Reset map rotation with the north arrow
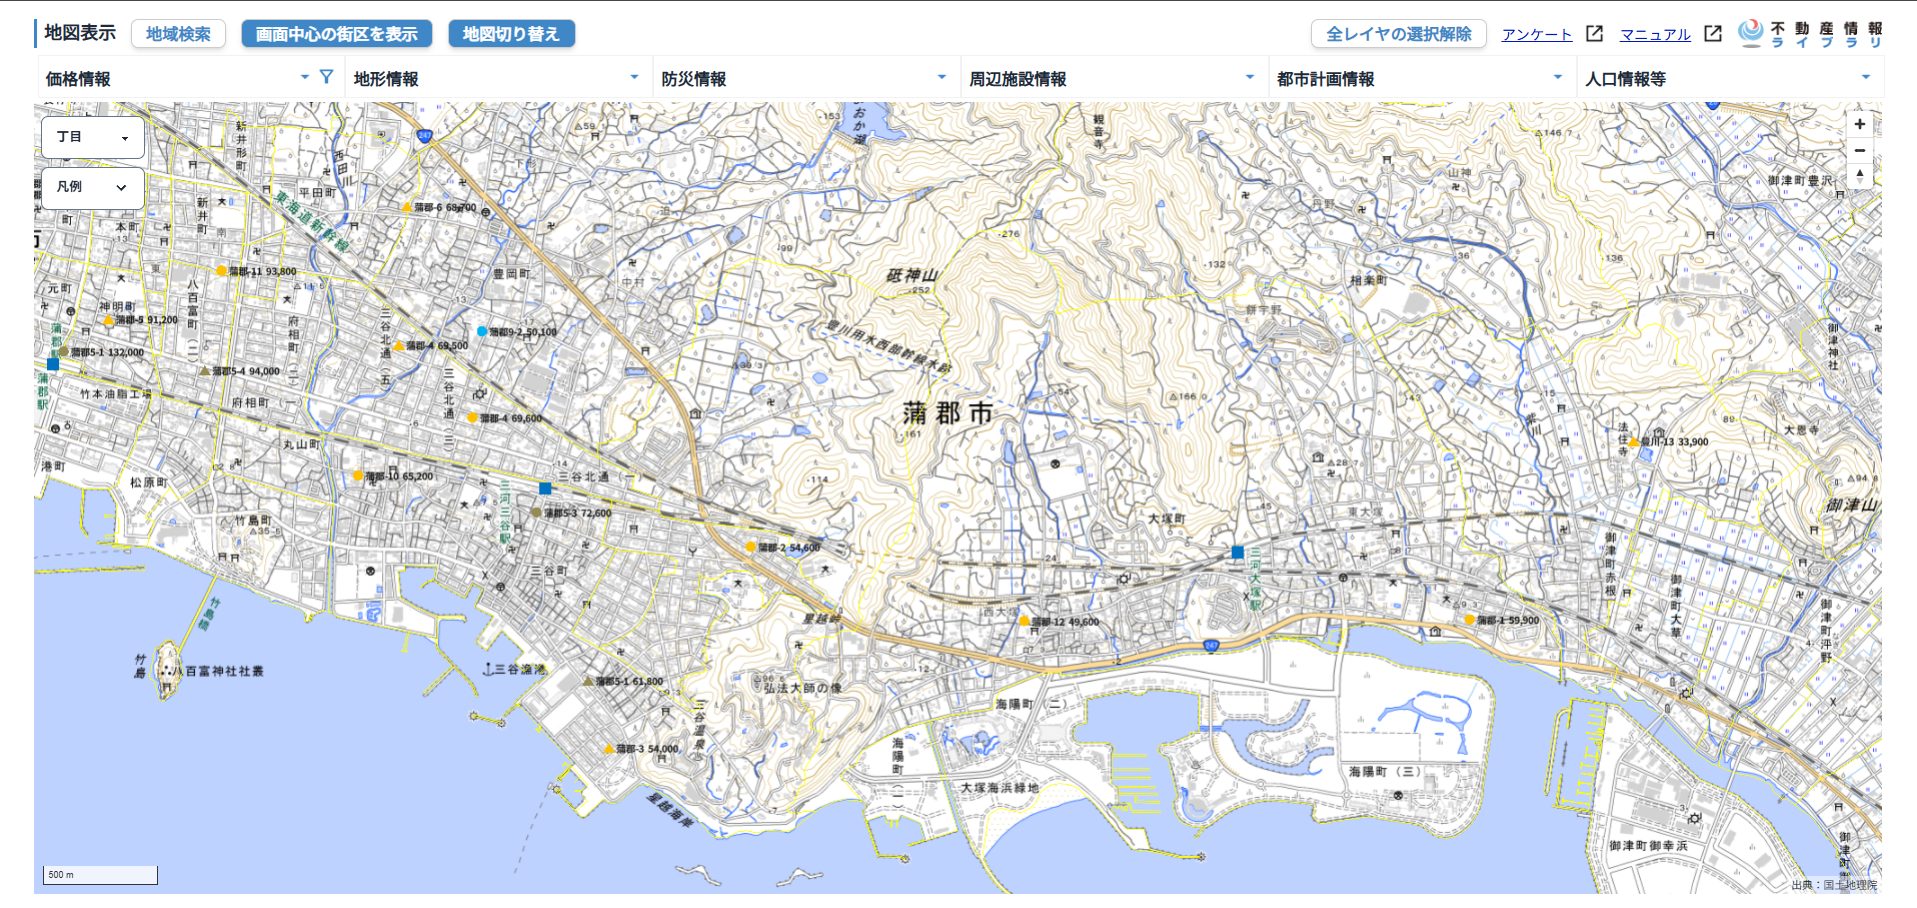Image resolution: width=1917 pixels, height=908 pixels. pyautogui.click(x=1859, y=174)
